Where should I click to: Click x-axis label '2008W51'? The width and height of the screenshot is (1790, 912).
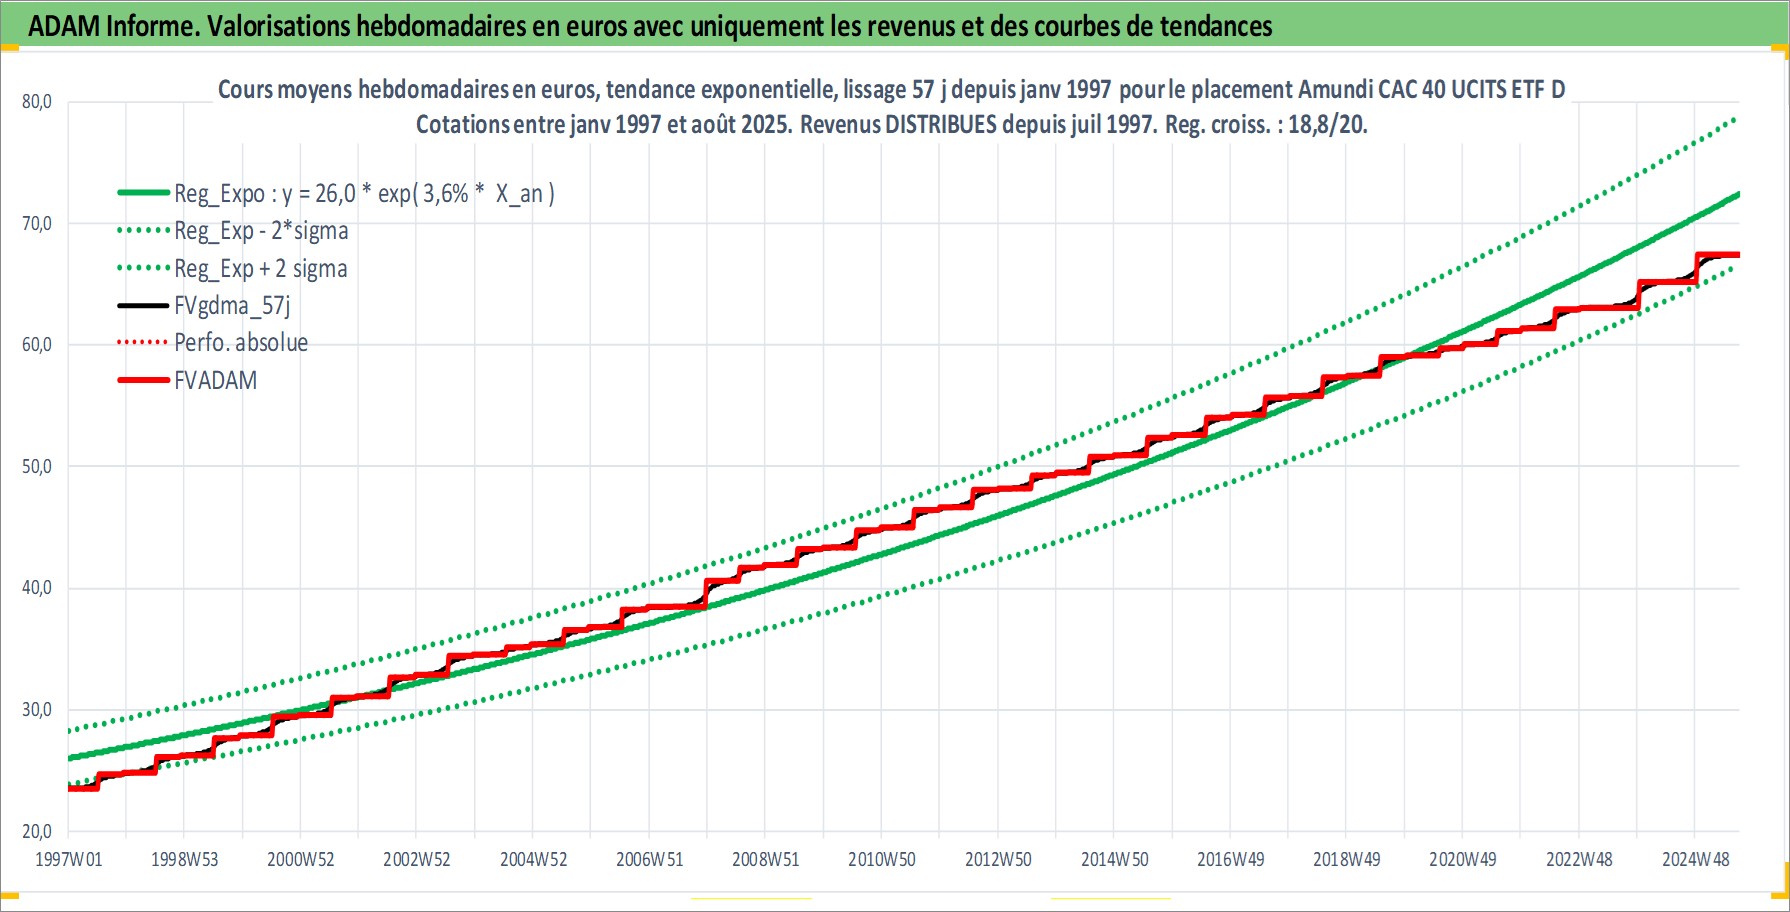coord(765,860)
